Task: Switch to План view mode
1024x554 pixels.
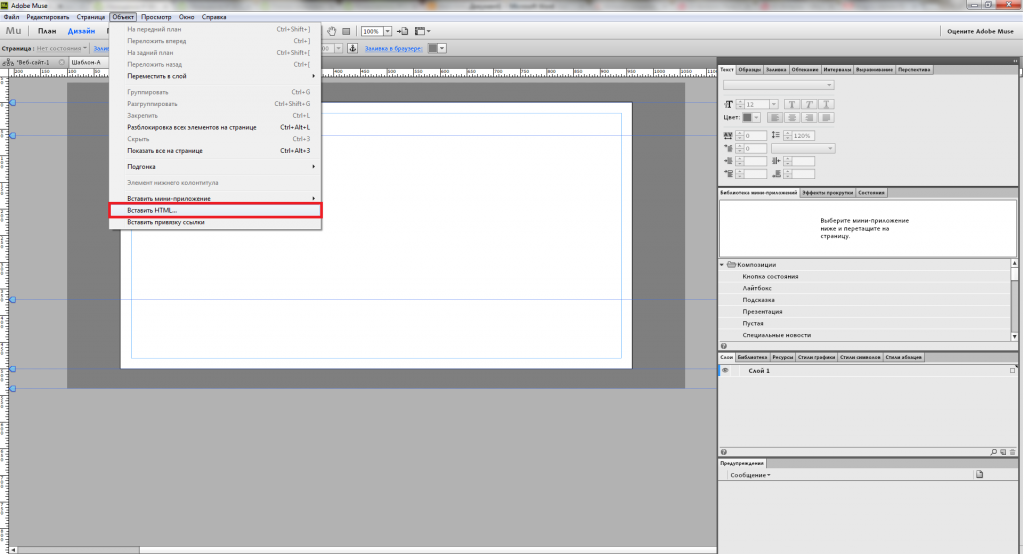Action: pos(47,32)
